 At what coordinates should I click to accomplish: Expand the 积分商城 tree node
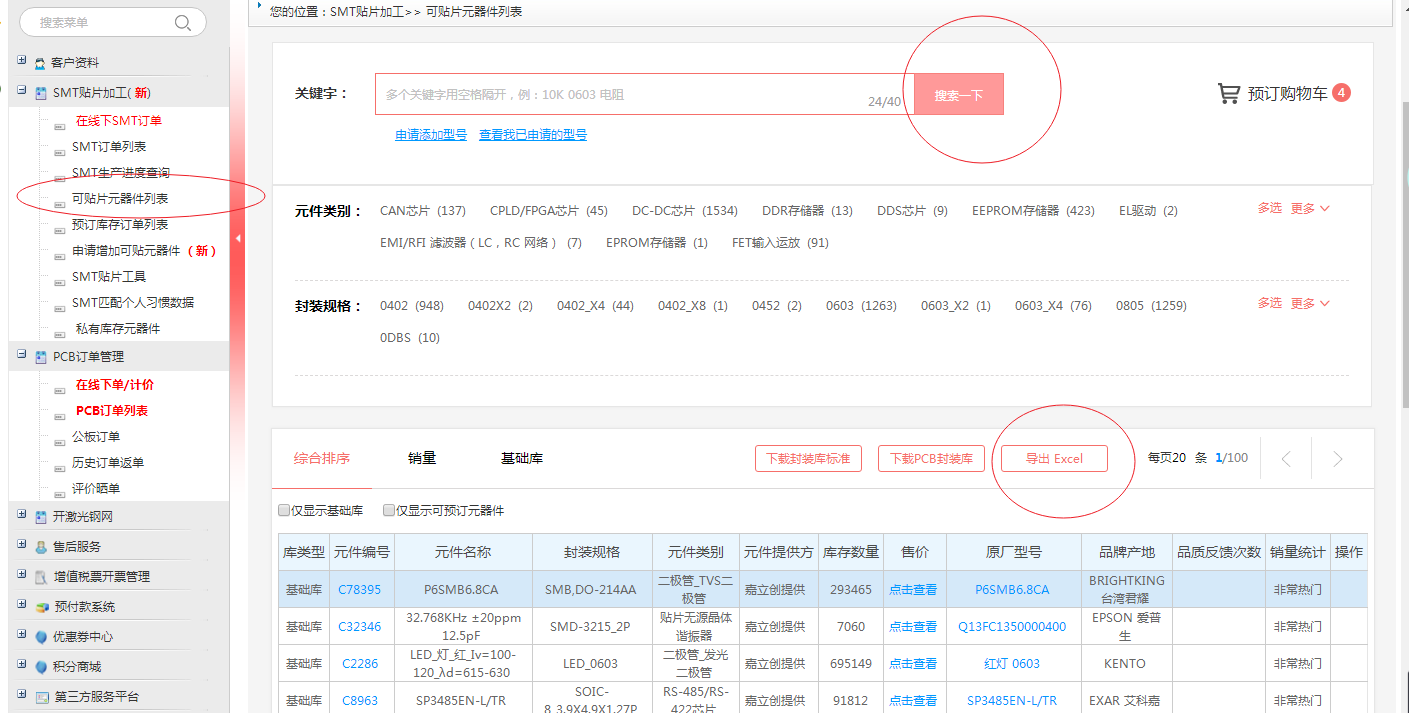[22, 666]
